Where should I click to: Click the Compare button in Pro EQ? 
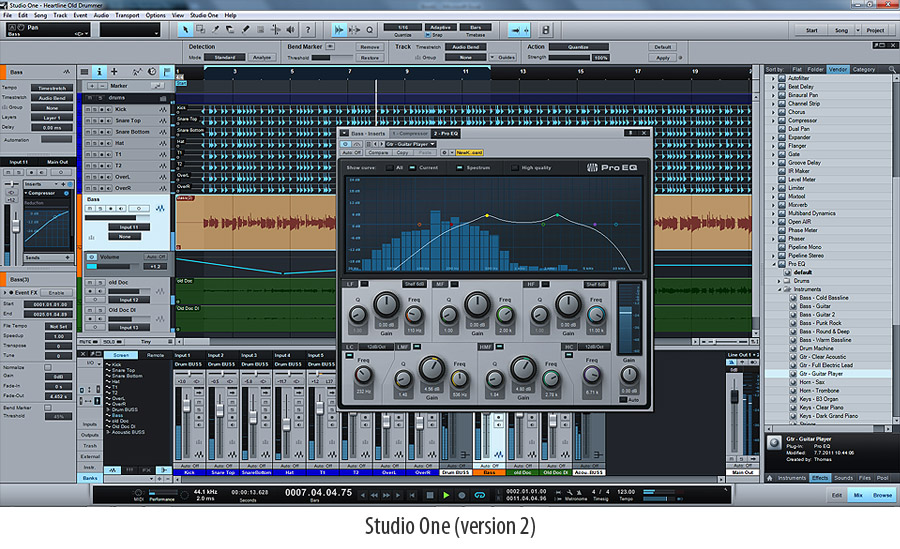(x=378, y=153)
